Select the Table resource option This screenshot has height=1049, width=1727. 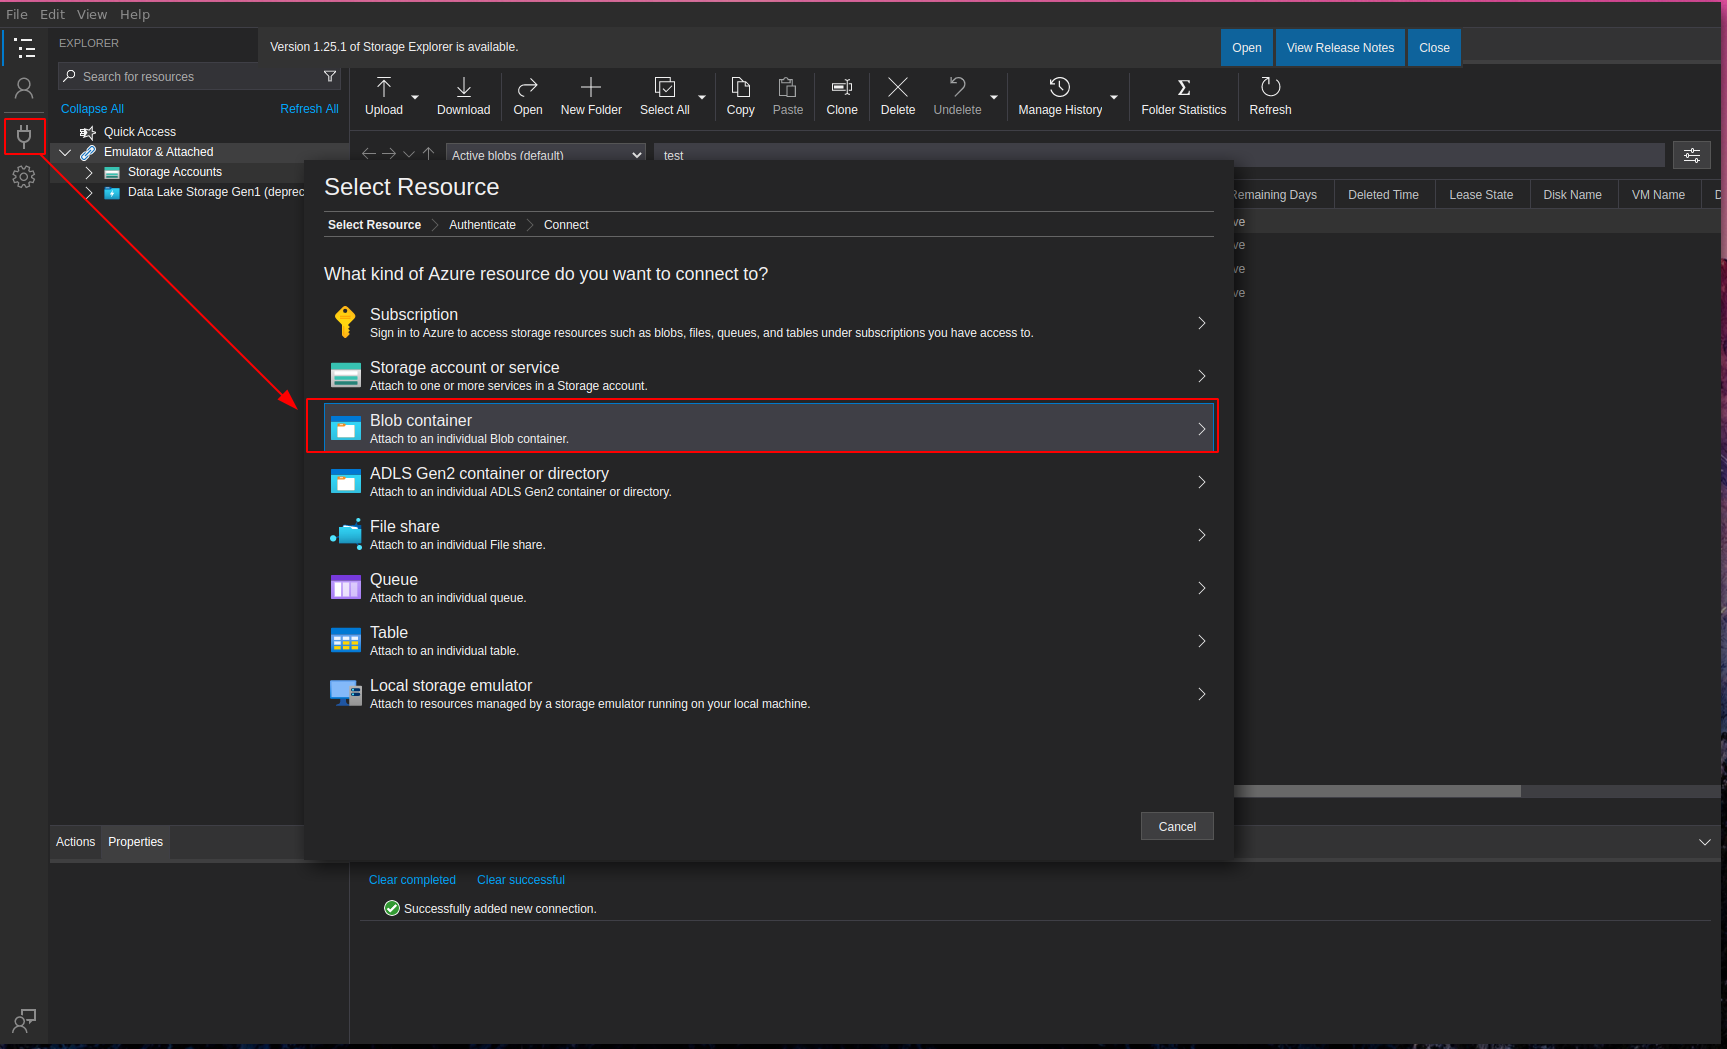[x=769, y=641]
